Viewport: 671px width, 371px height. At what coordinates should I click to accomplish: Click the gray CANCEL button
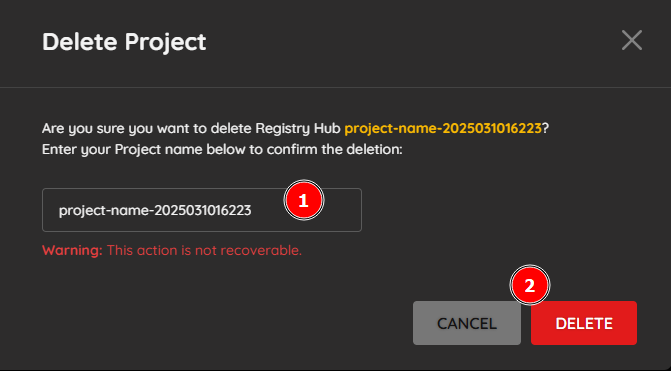[467, 323]
